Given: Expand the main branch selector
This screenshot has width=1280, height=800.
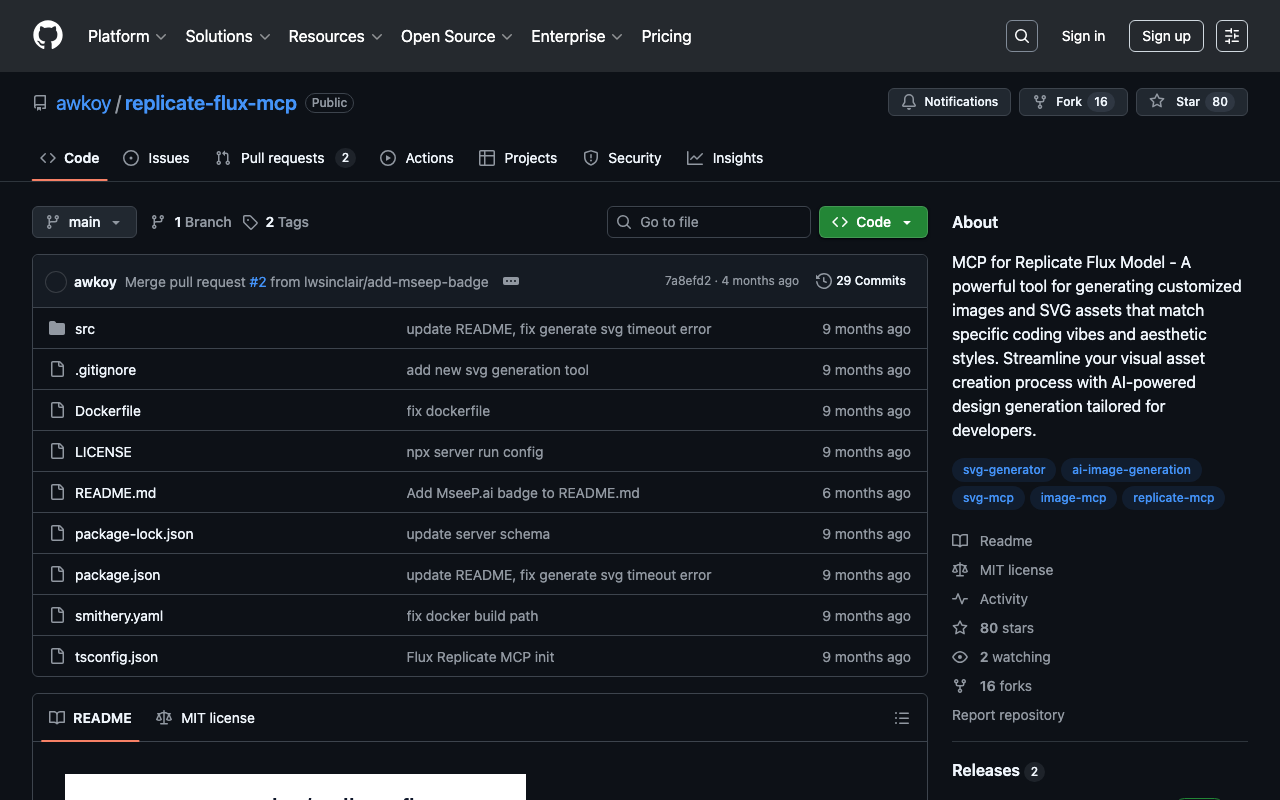Looking at the screenshot, I should point(84,222).
